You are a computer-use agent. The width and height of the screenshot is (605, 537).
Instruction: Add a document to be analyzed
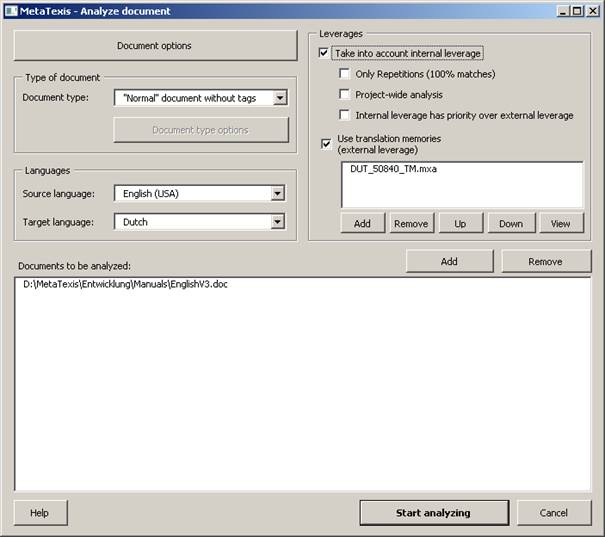tap(450, 262)
